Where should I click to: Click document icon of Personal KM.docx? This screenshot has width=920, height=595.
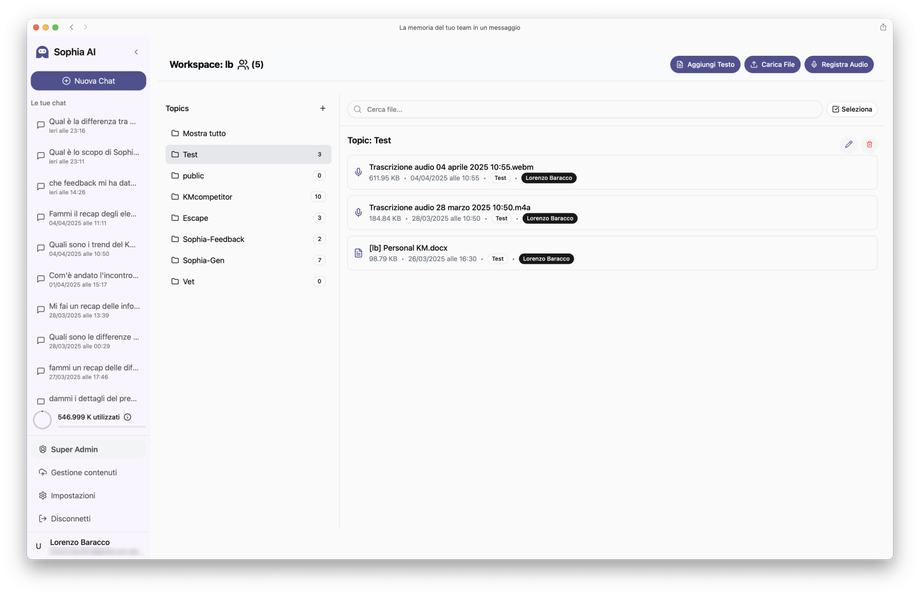pyautogui.click(x=358, y=253)
